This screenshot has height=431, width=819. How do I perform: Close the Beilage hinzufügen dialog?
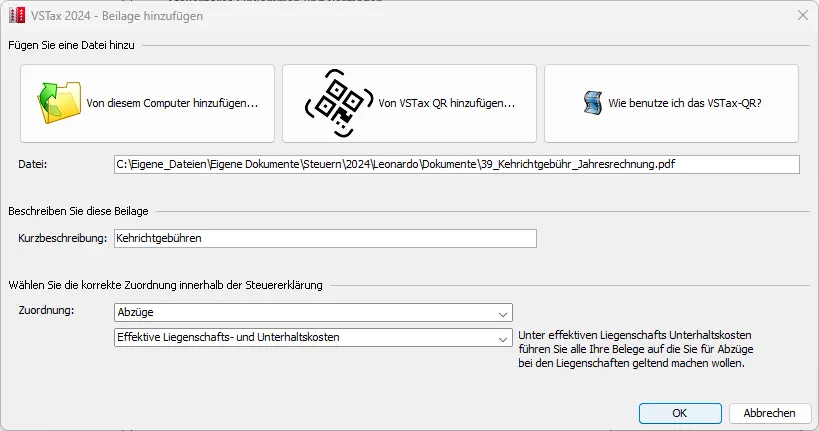click(x=803, y=16)
